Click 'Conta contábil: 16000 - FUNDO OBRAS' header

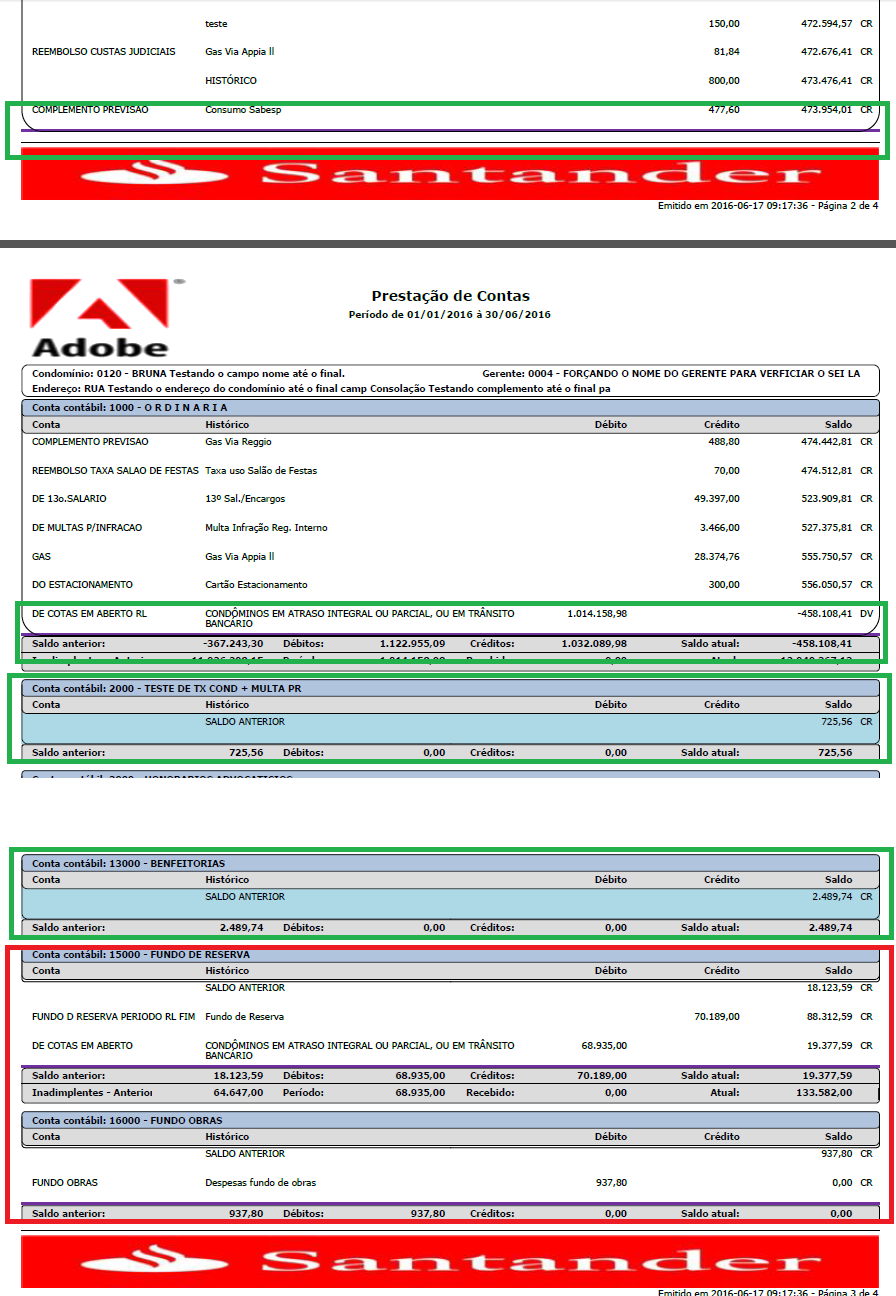pos(450,1121)
